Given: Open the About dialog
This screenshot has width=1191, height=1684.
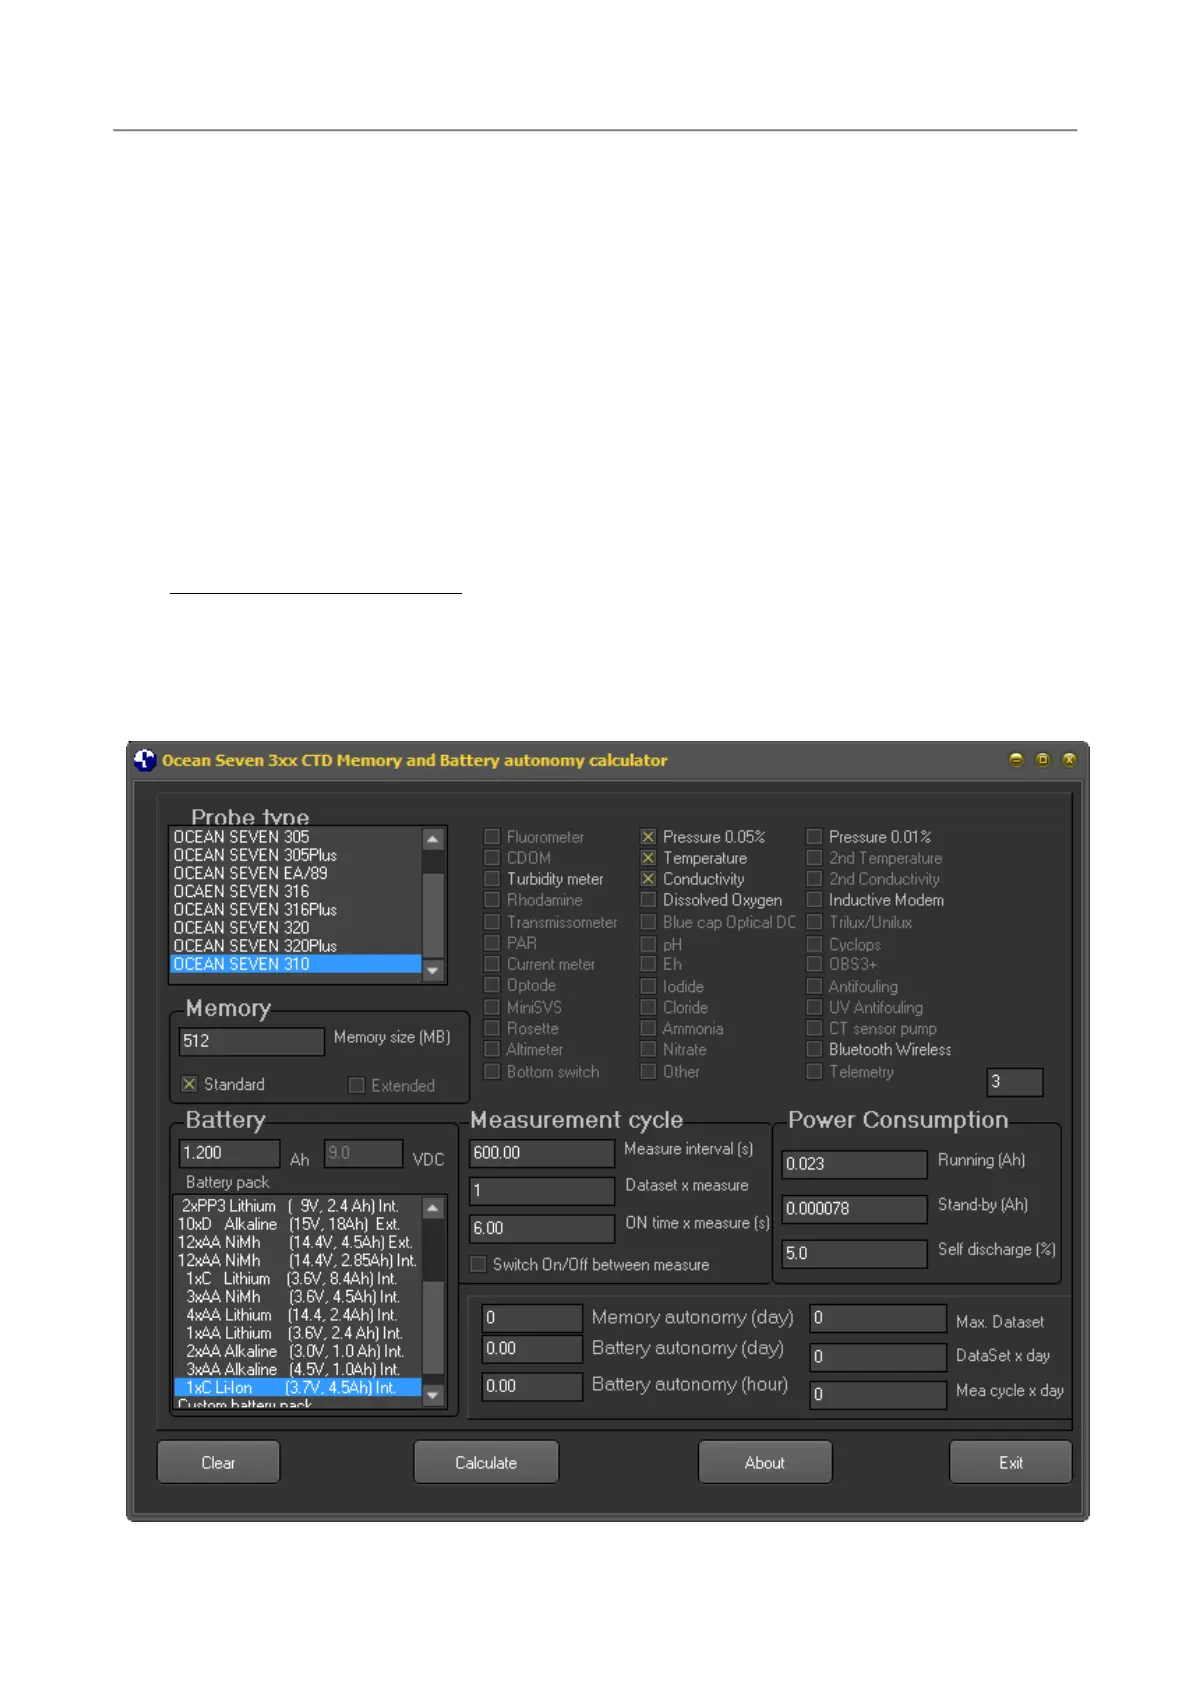Looking at the screenshot, I should [765, 1462].
